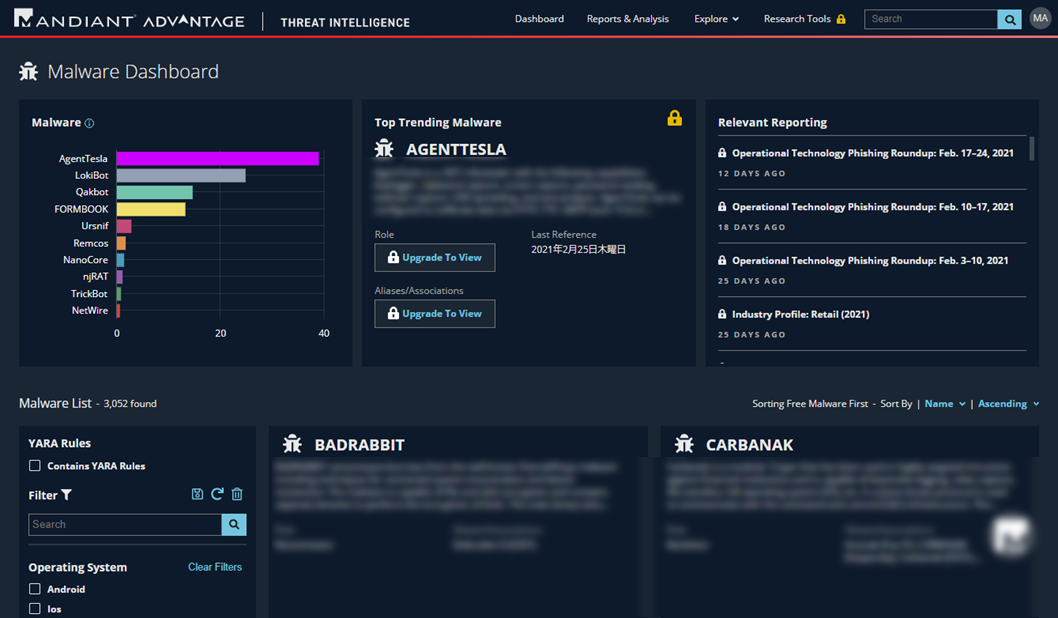Click the Malware info icon
This screenshot has width=1058, height=618.
89,123
